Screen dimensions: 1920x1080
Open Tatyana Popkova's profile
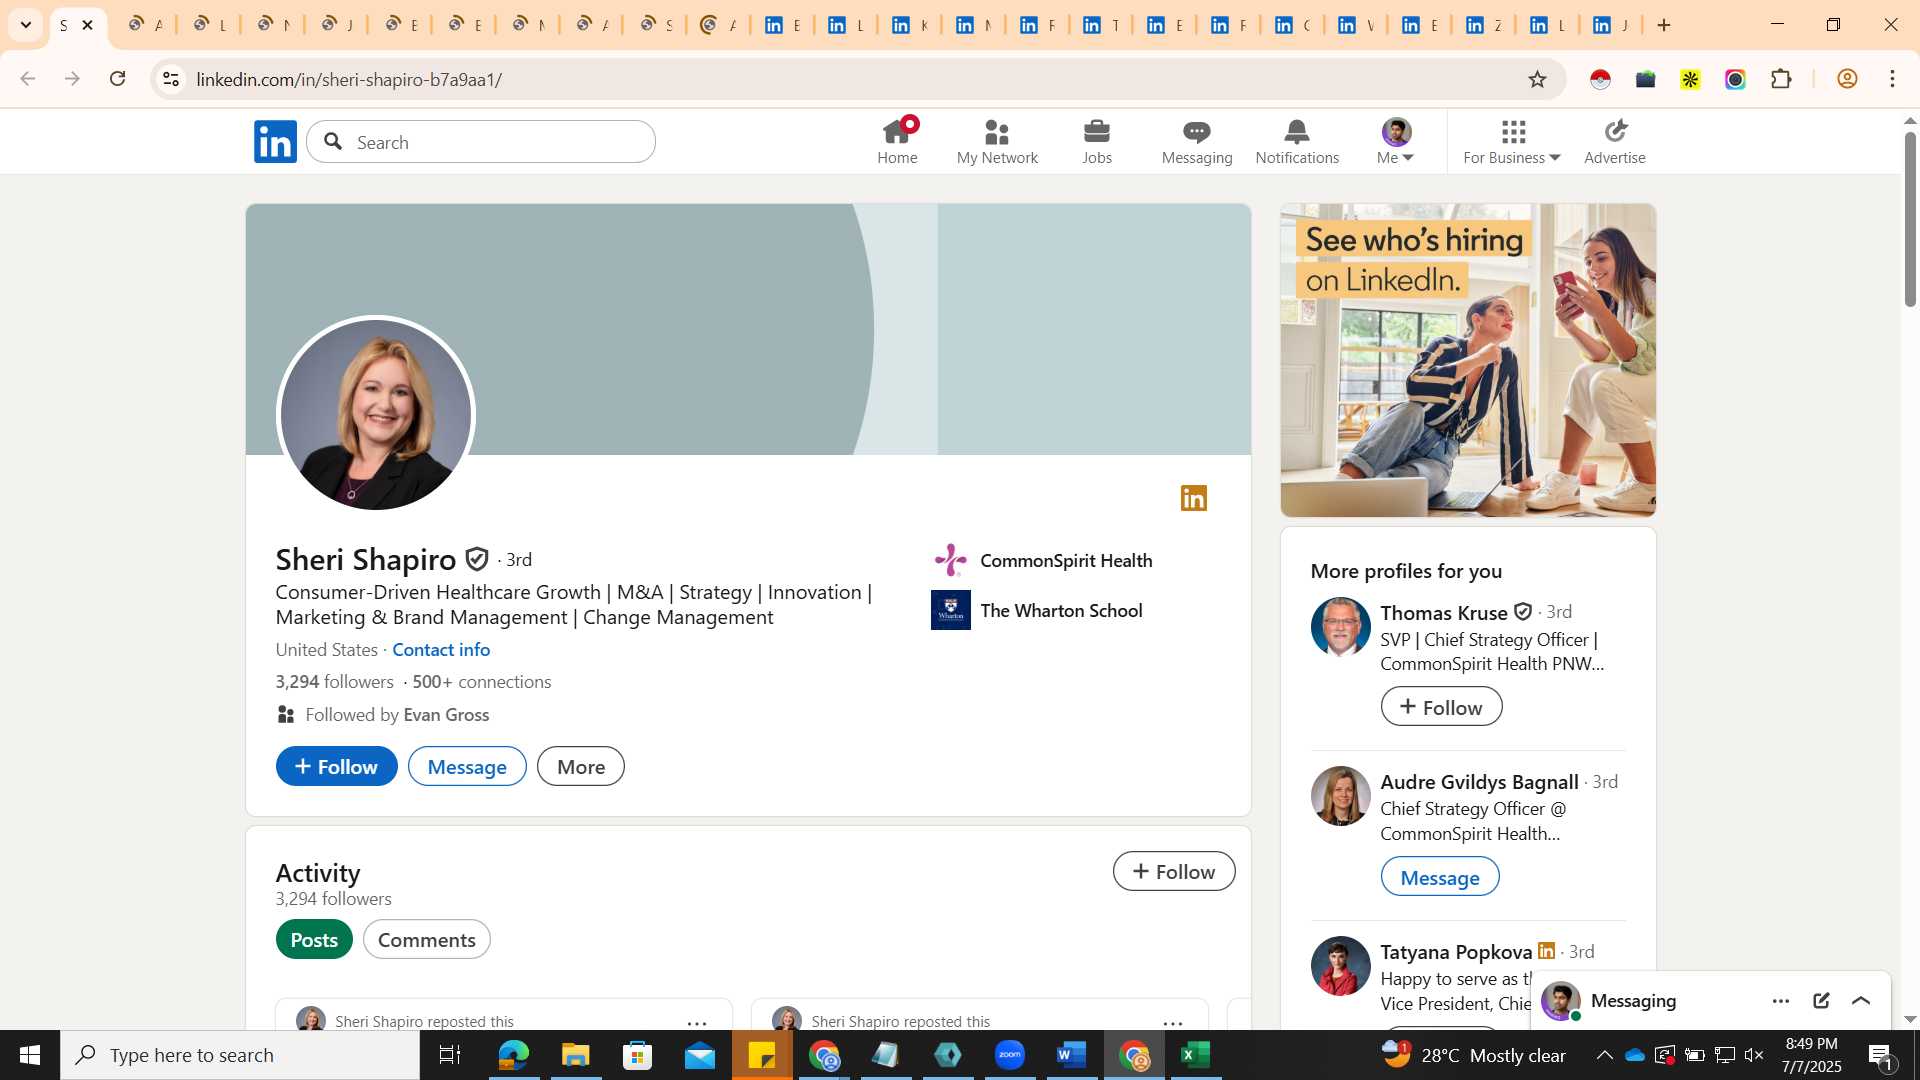pos(1456,951)
